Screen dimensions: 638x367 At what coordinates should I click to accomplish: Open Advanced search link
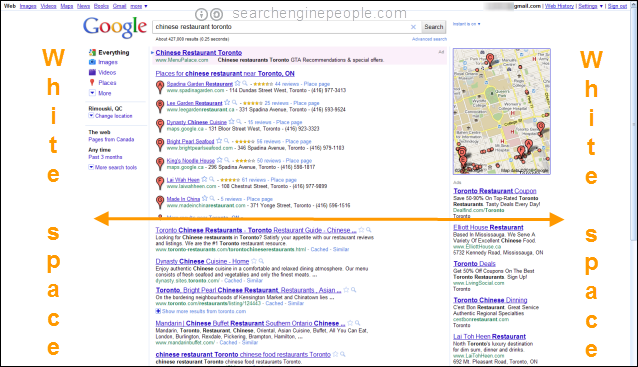coord(429,39)
